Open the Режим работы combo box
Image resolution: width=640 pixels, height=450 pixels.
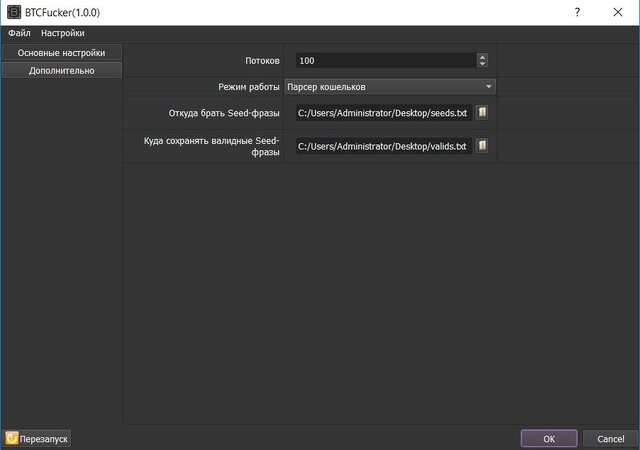coord(390,87)
